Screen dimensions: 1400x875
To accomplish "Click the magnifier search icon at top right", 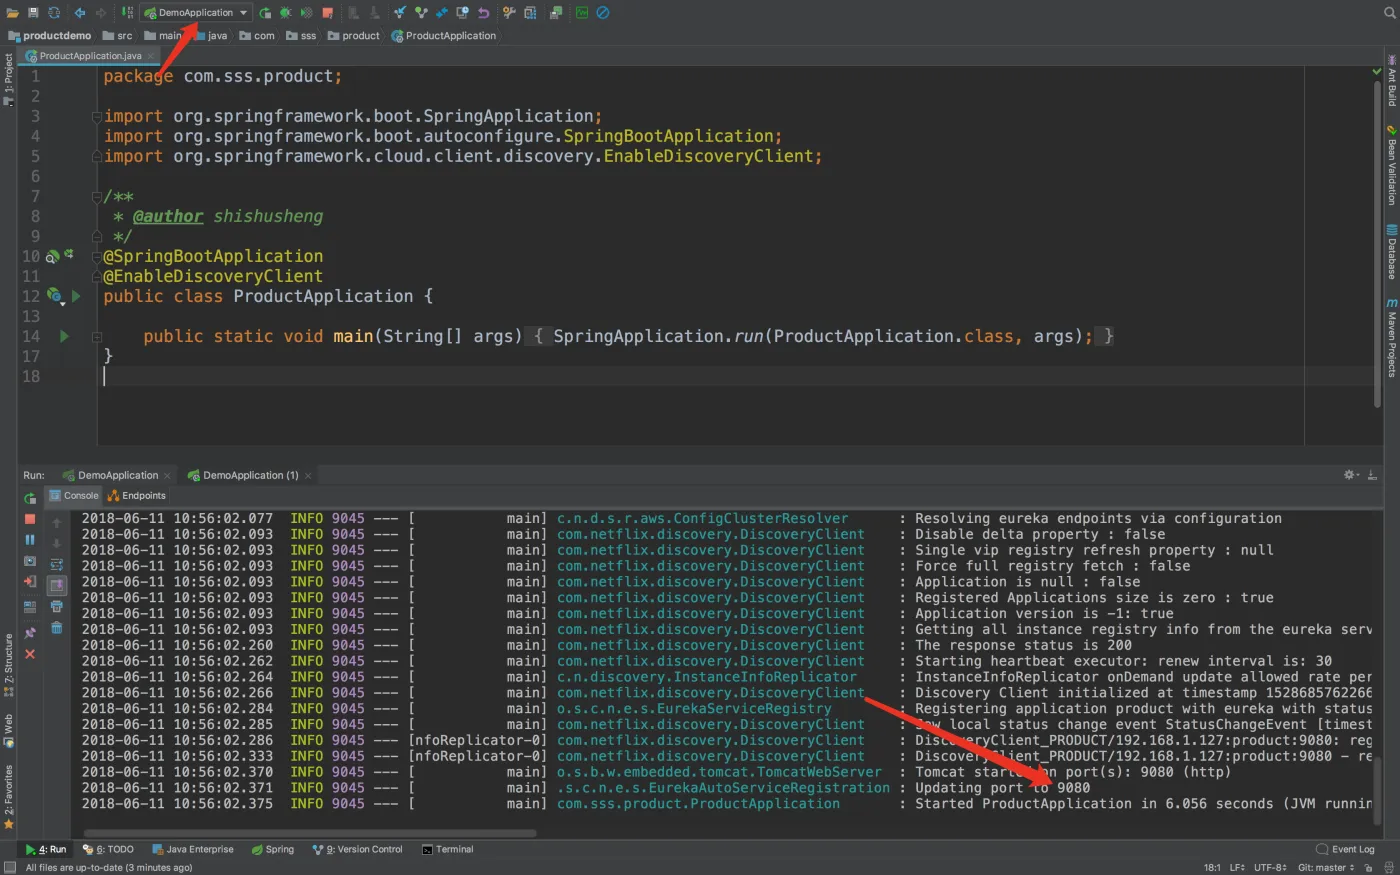I will (1389, 13).
